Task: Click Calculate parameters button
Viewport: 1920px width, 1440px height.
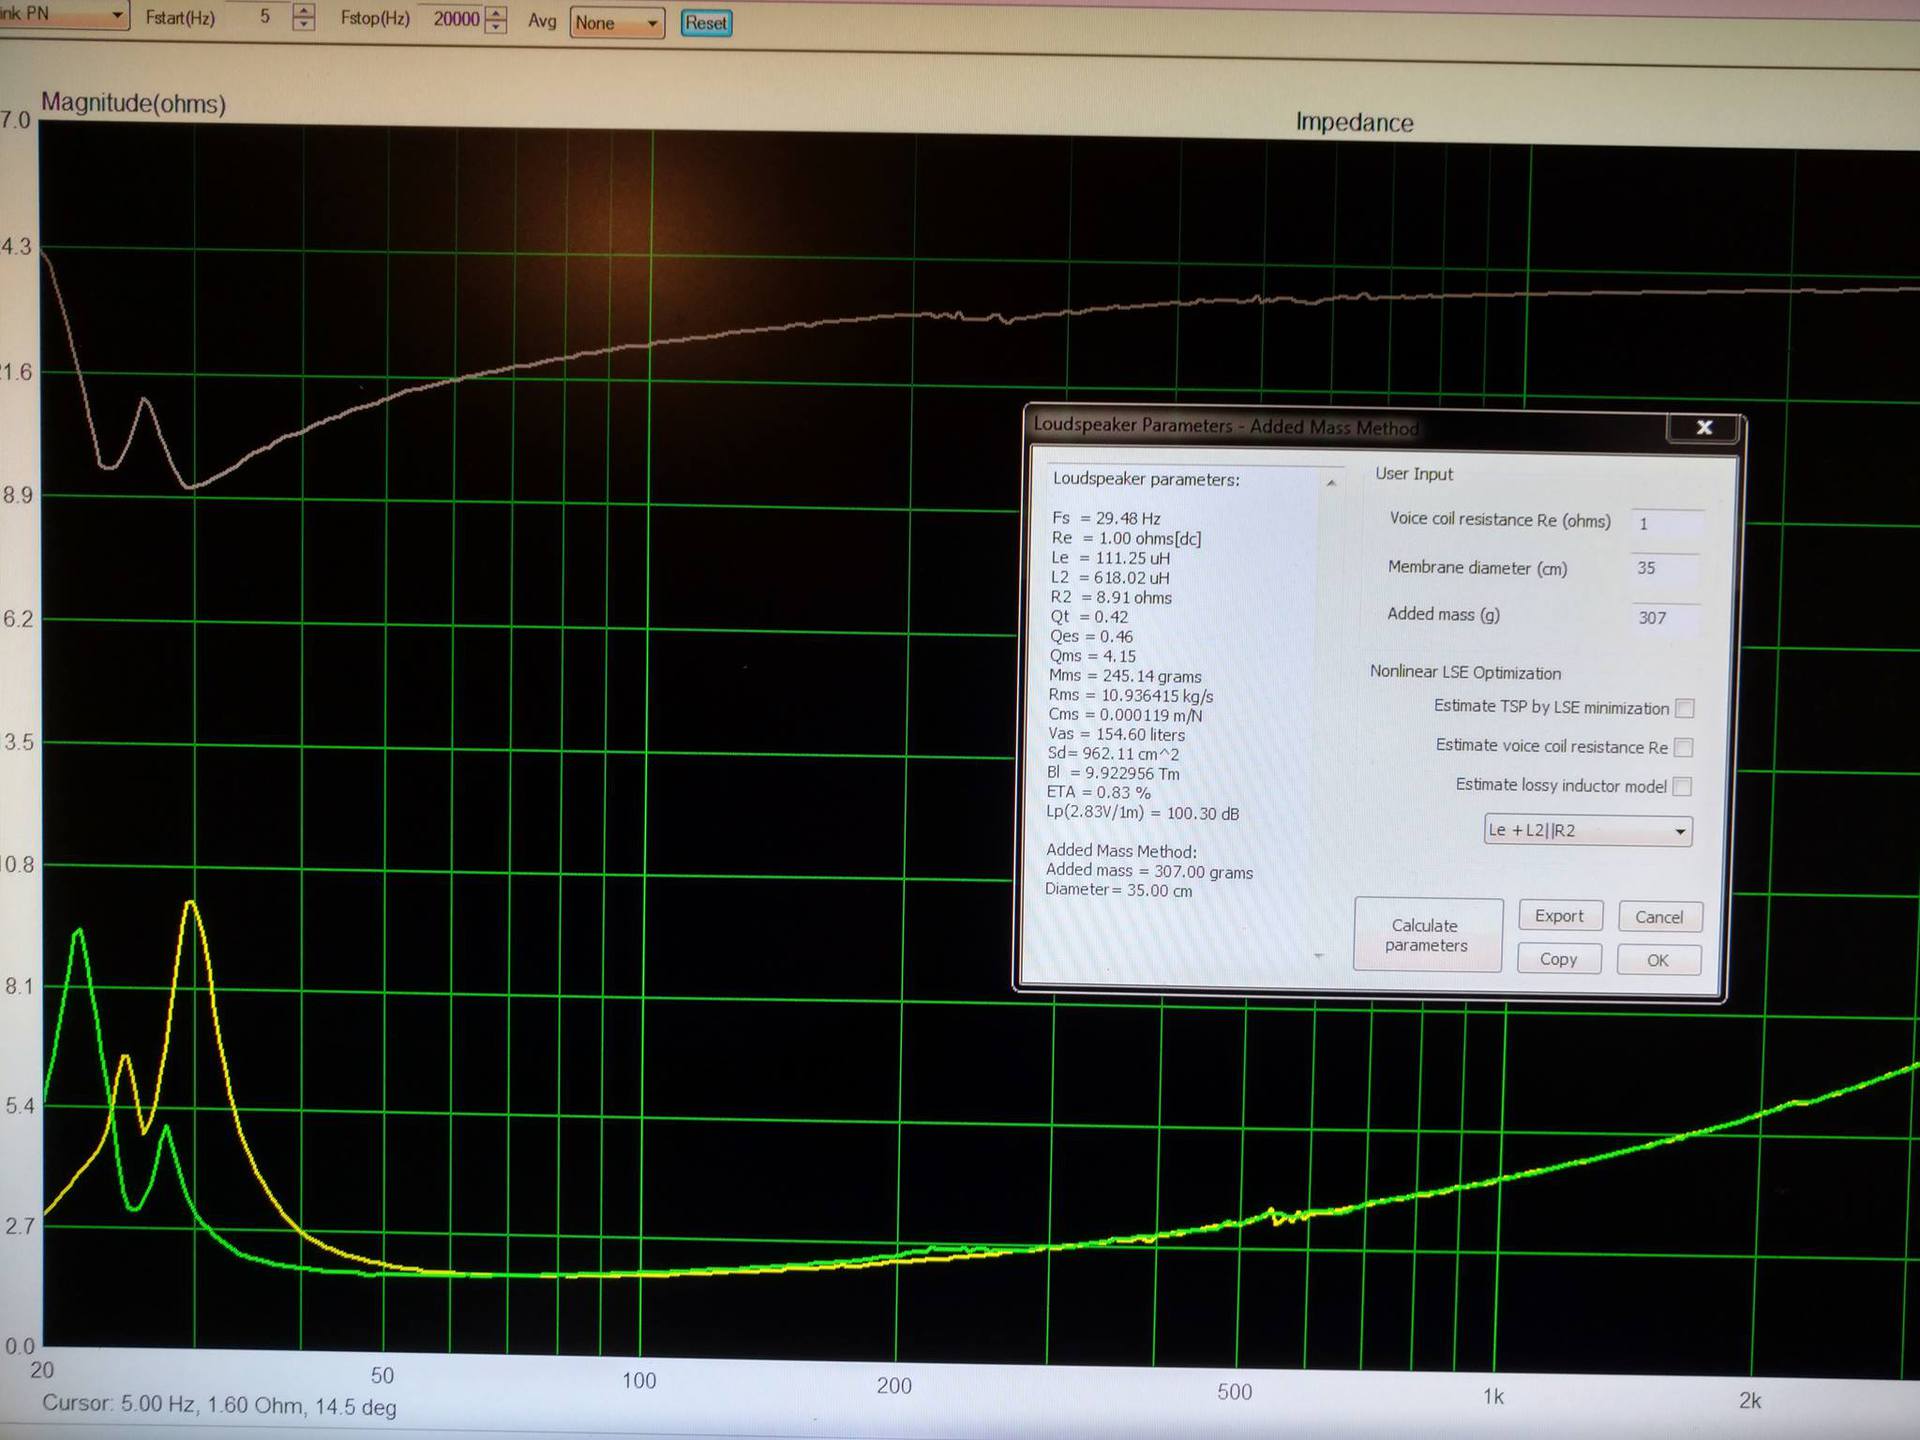Action: click(1426, 935)
